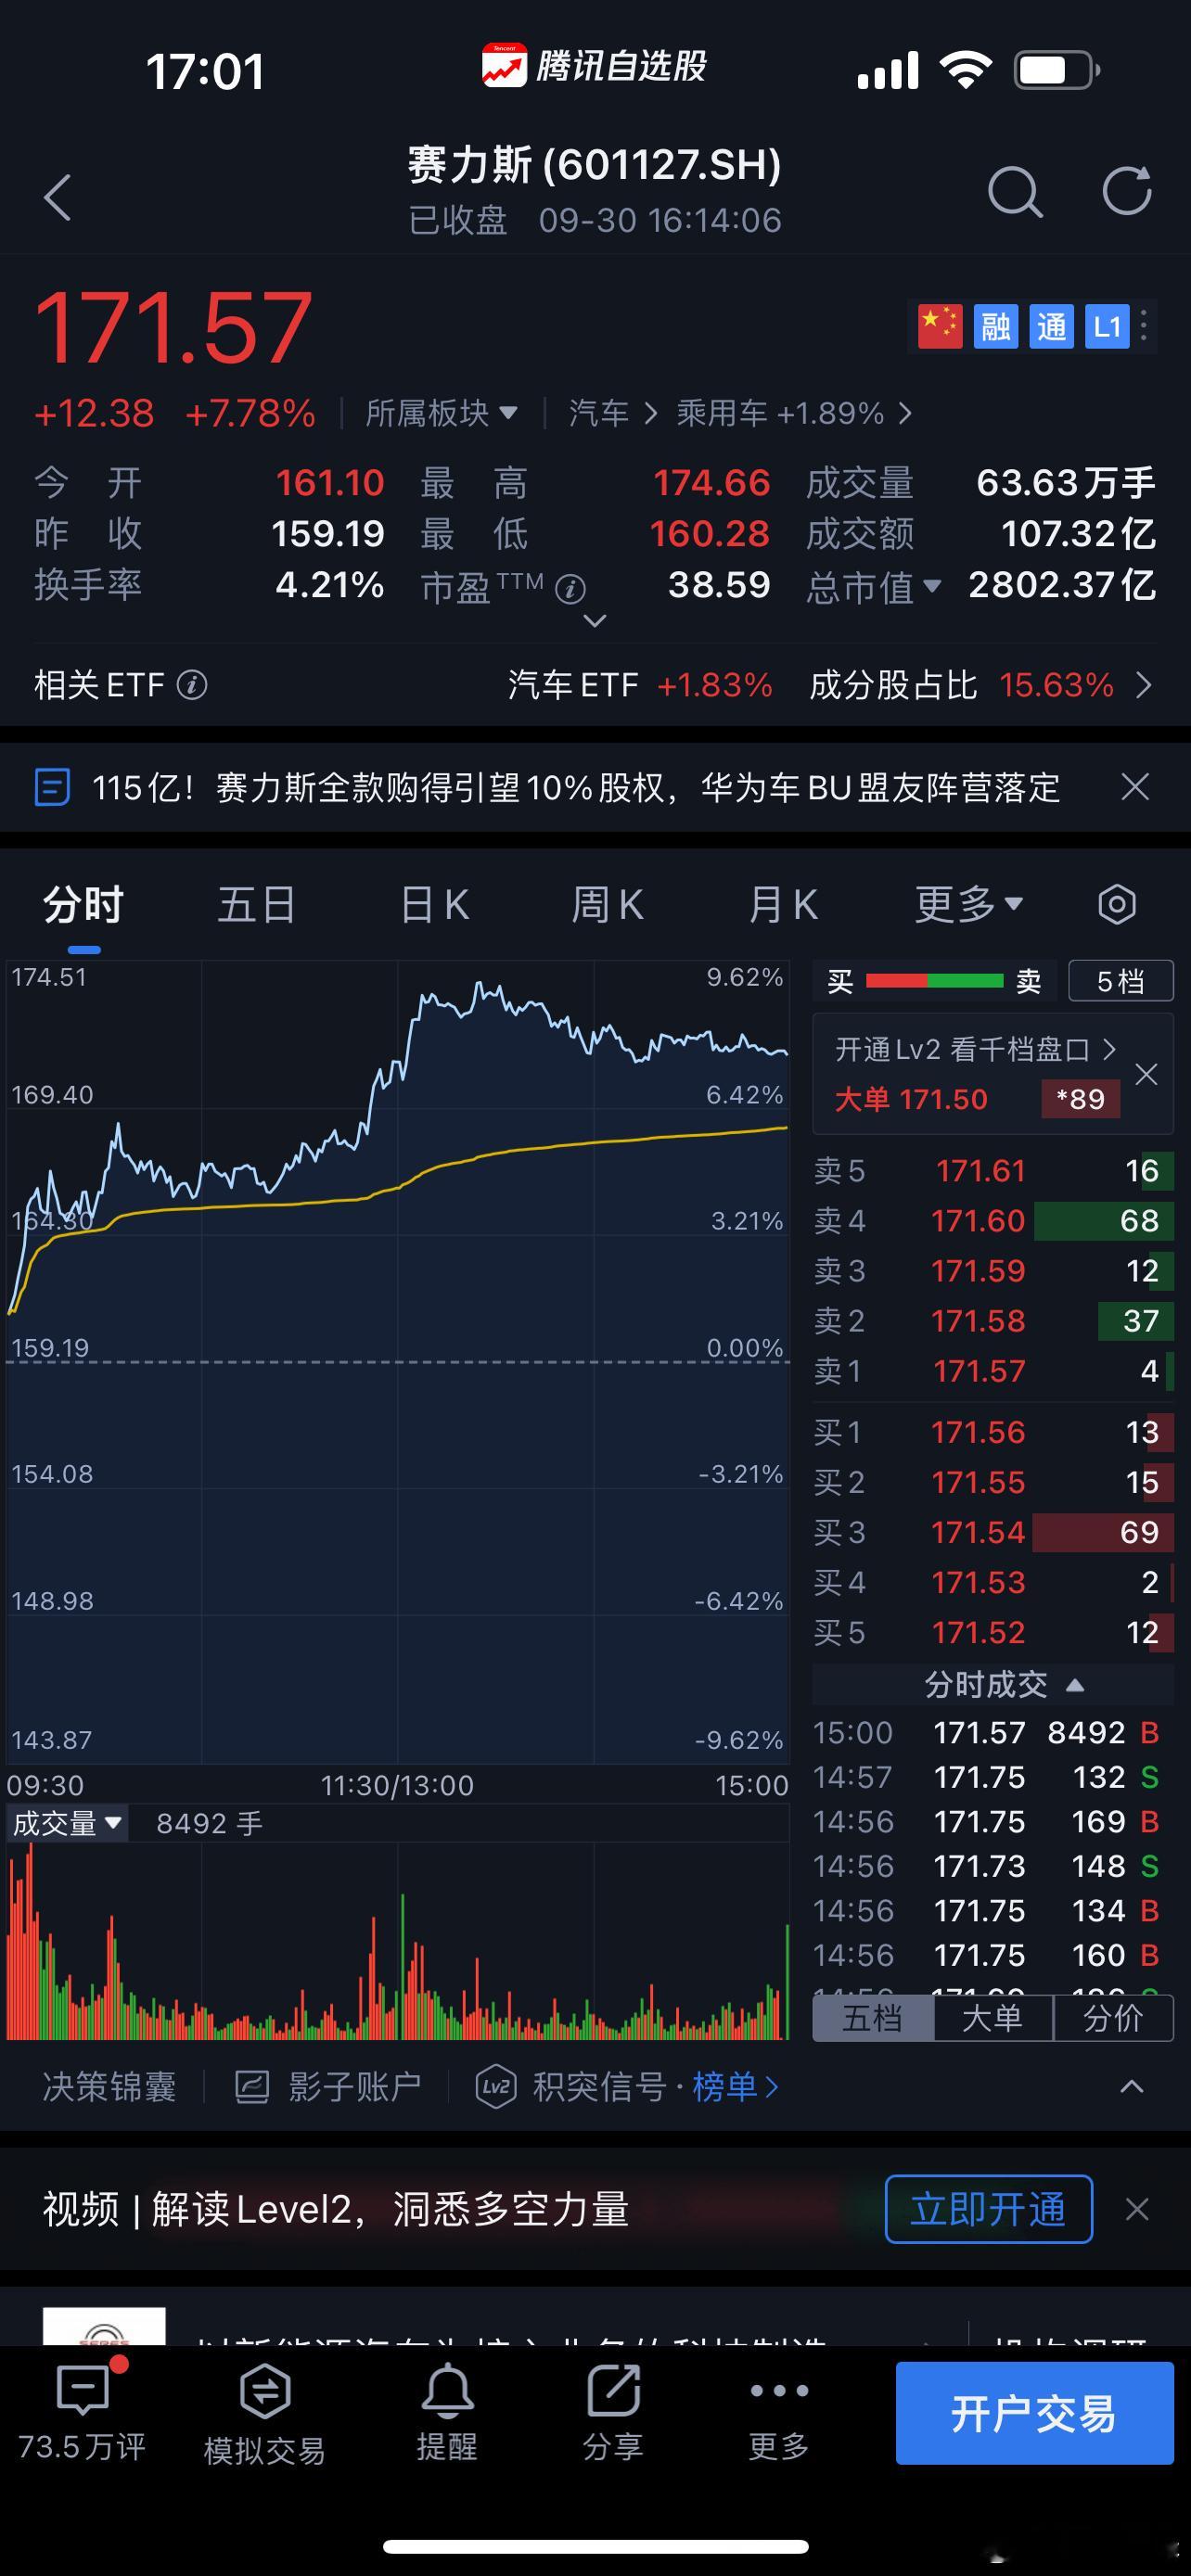This screenshot has width=1191, height=2576.
Task: Toggle the 5档 depth button
Action: [x=1121, y=981]
